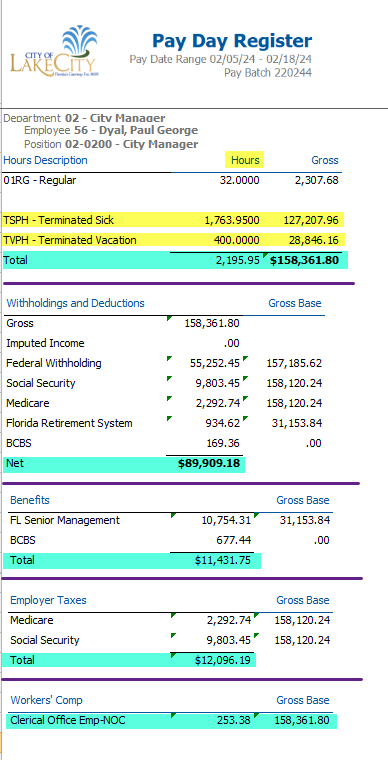Select the TSPH - Terminated Sick row
The width and height of the screenshot is (388, 760).
(173, 220)
